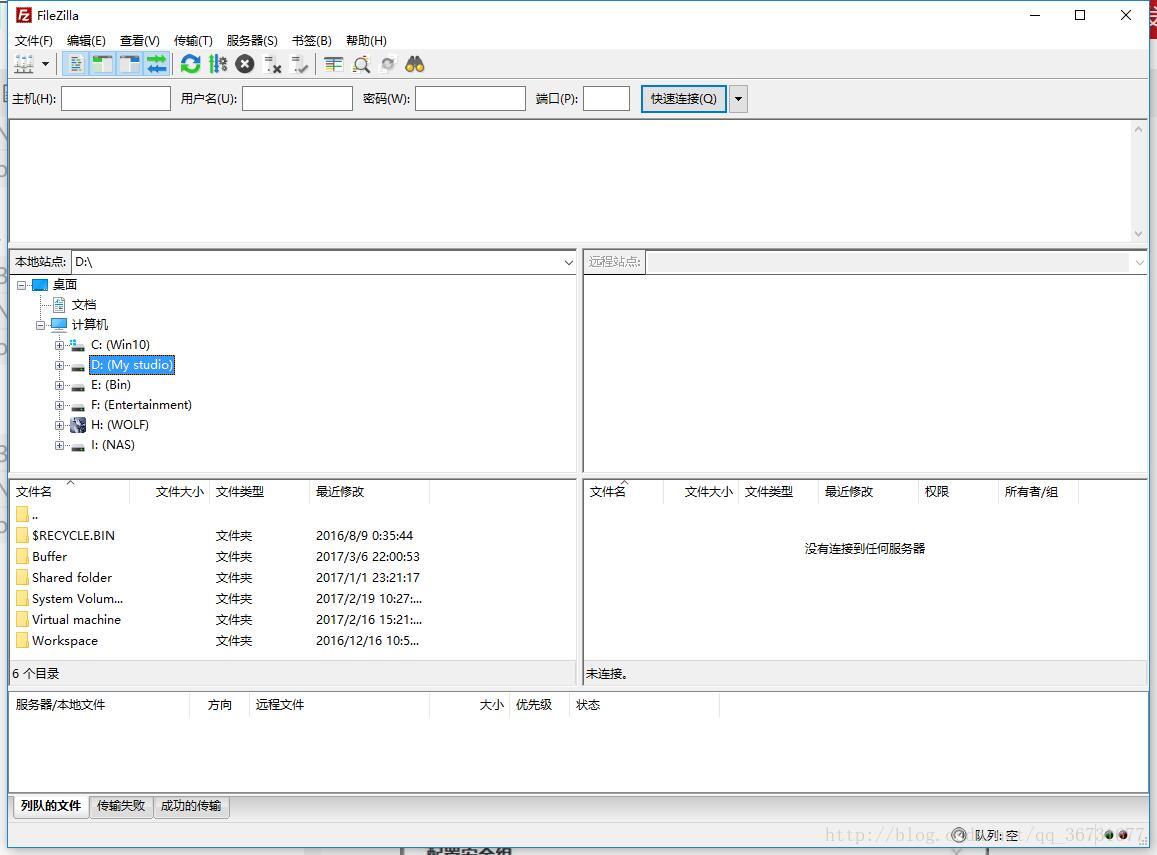
Task: Sort local files by 文件大小 column
Action: (x=170, y=491)
